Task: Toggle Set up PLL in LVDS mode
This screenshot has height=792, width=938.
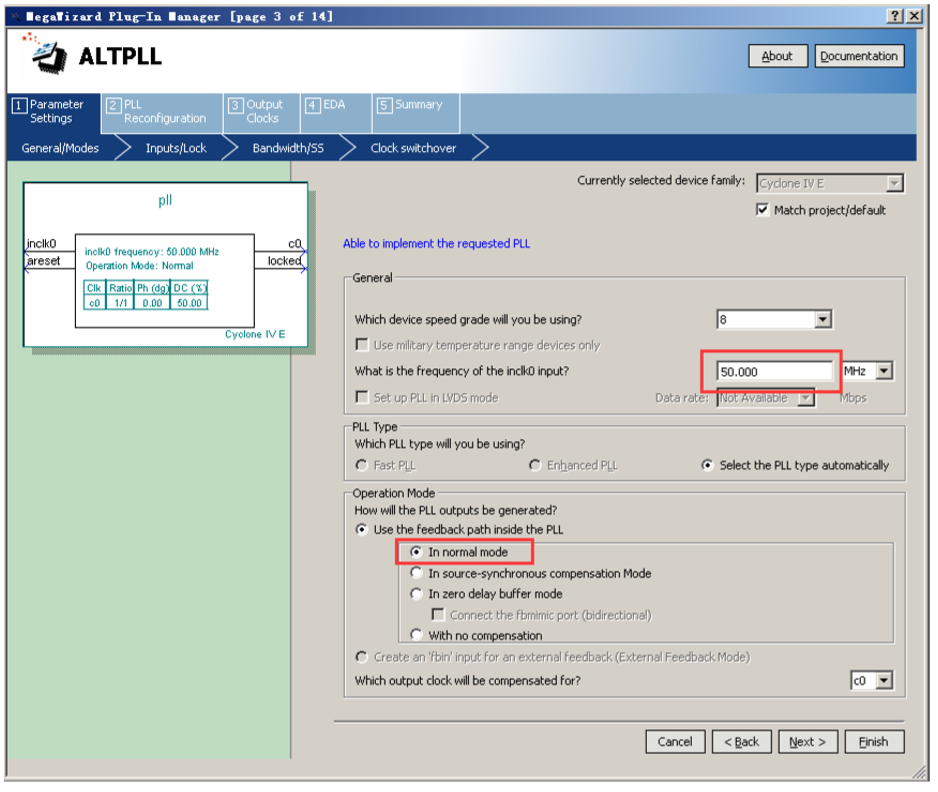Action: pos(361,398)
